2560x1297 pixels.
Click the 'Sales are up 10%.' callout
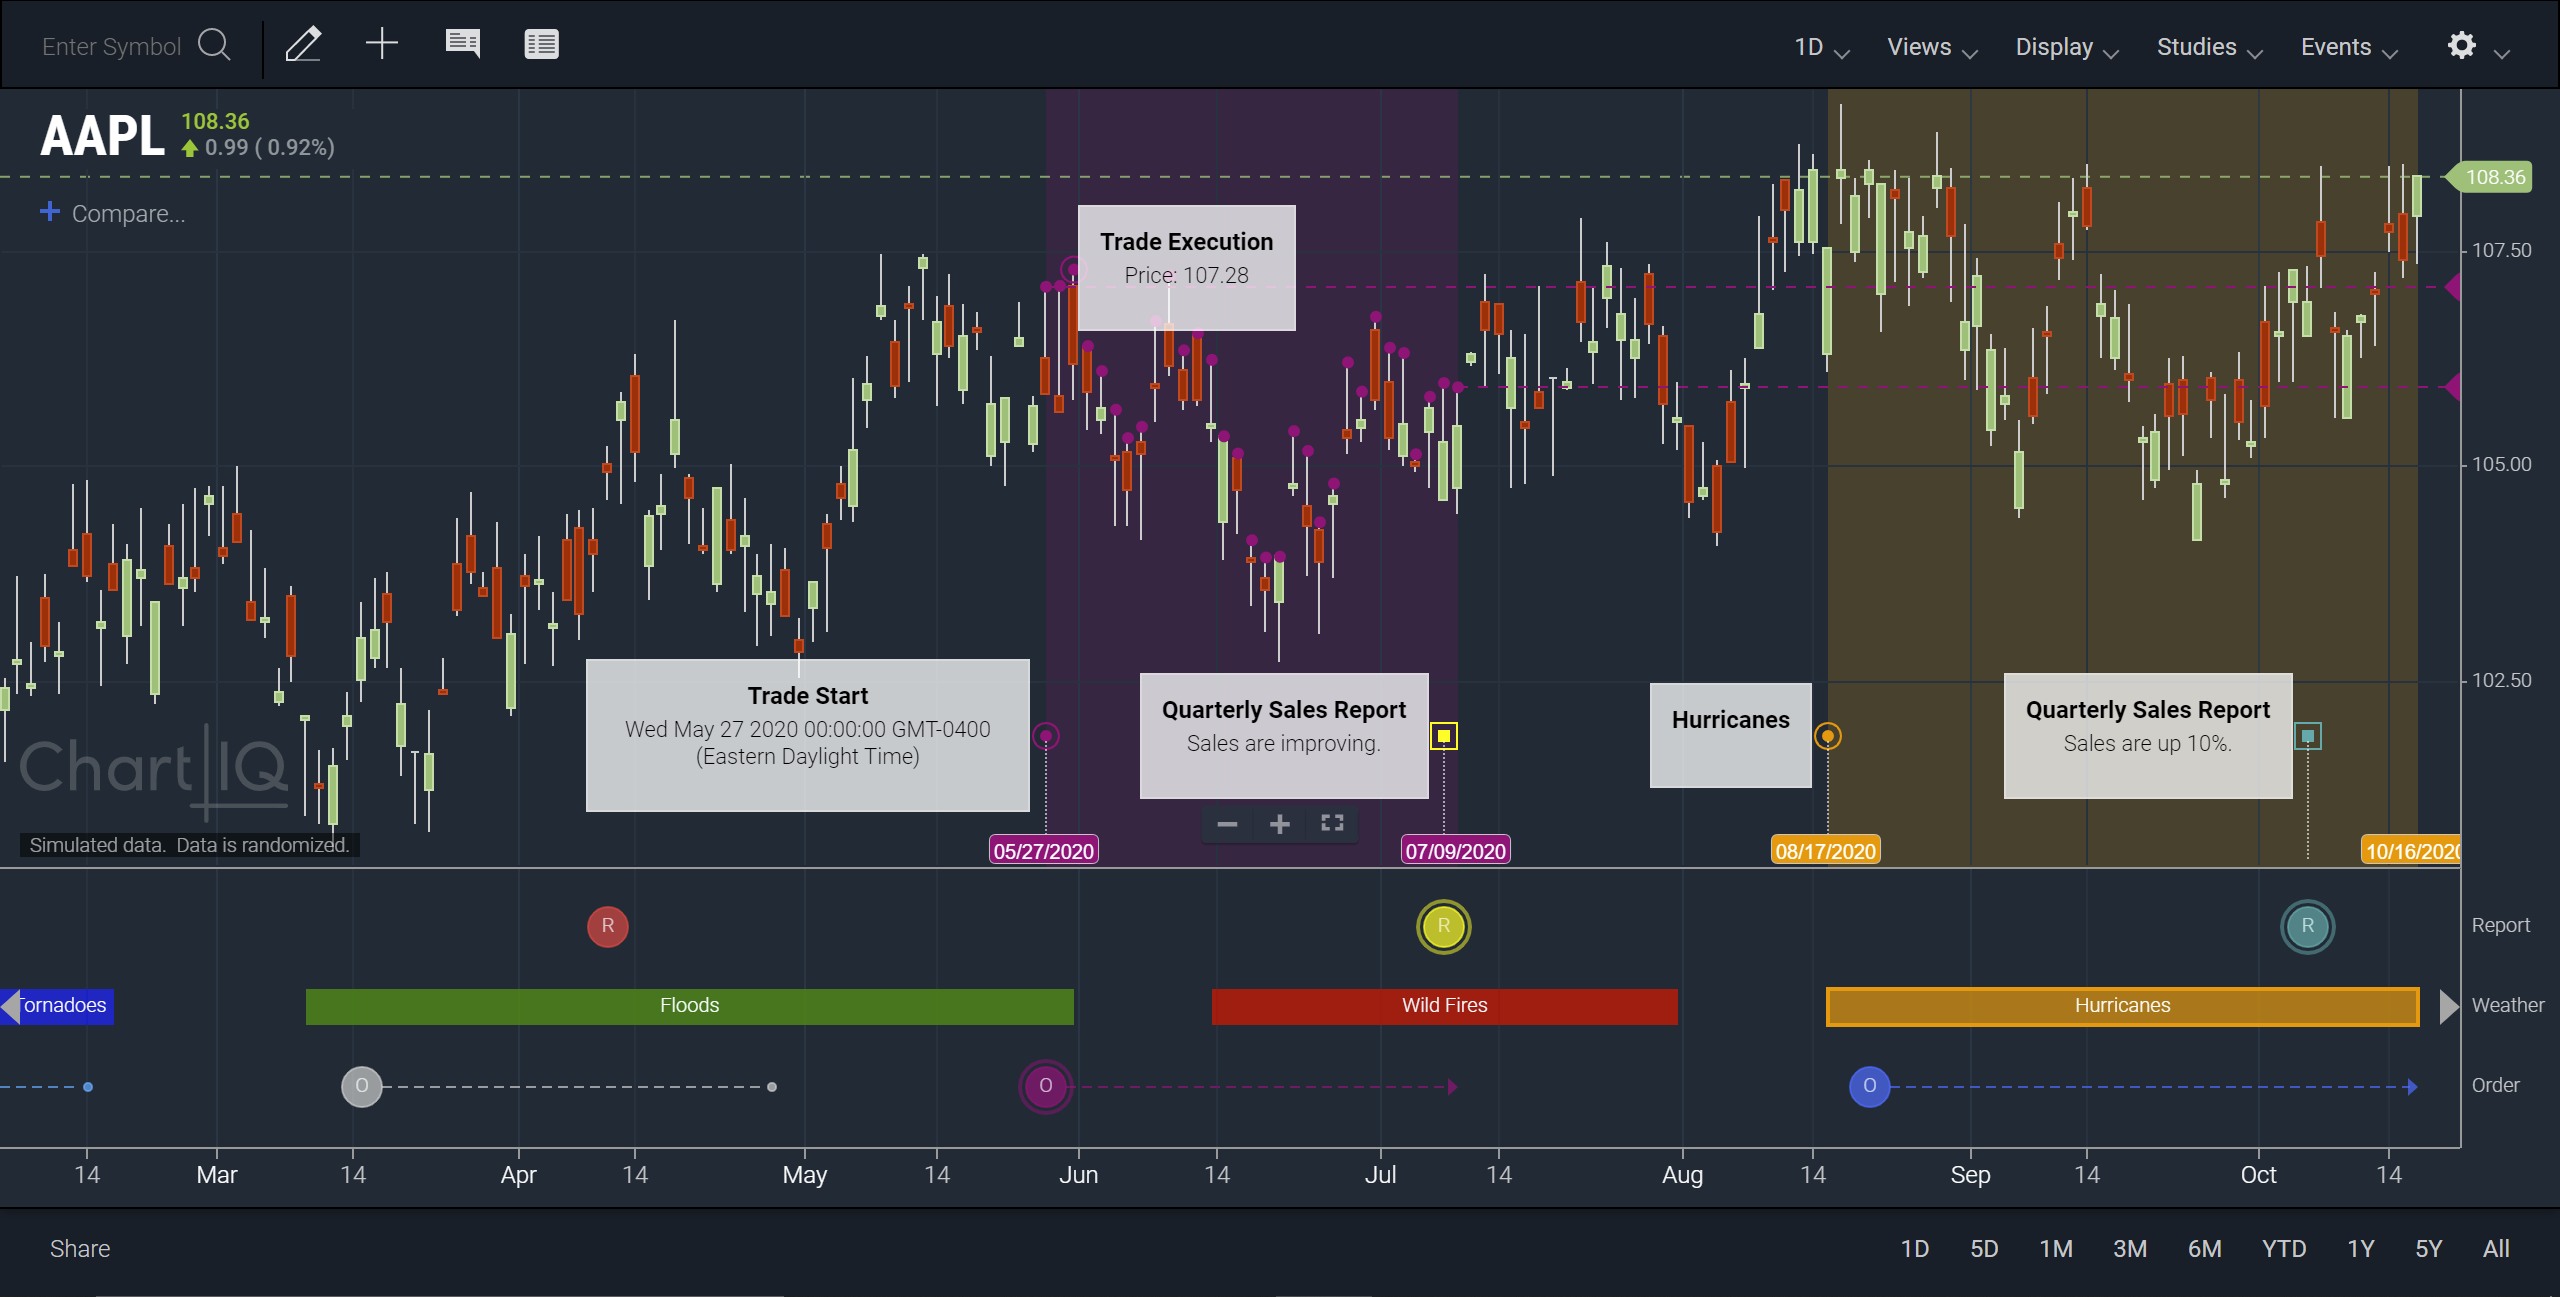pos(2148,735)
